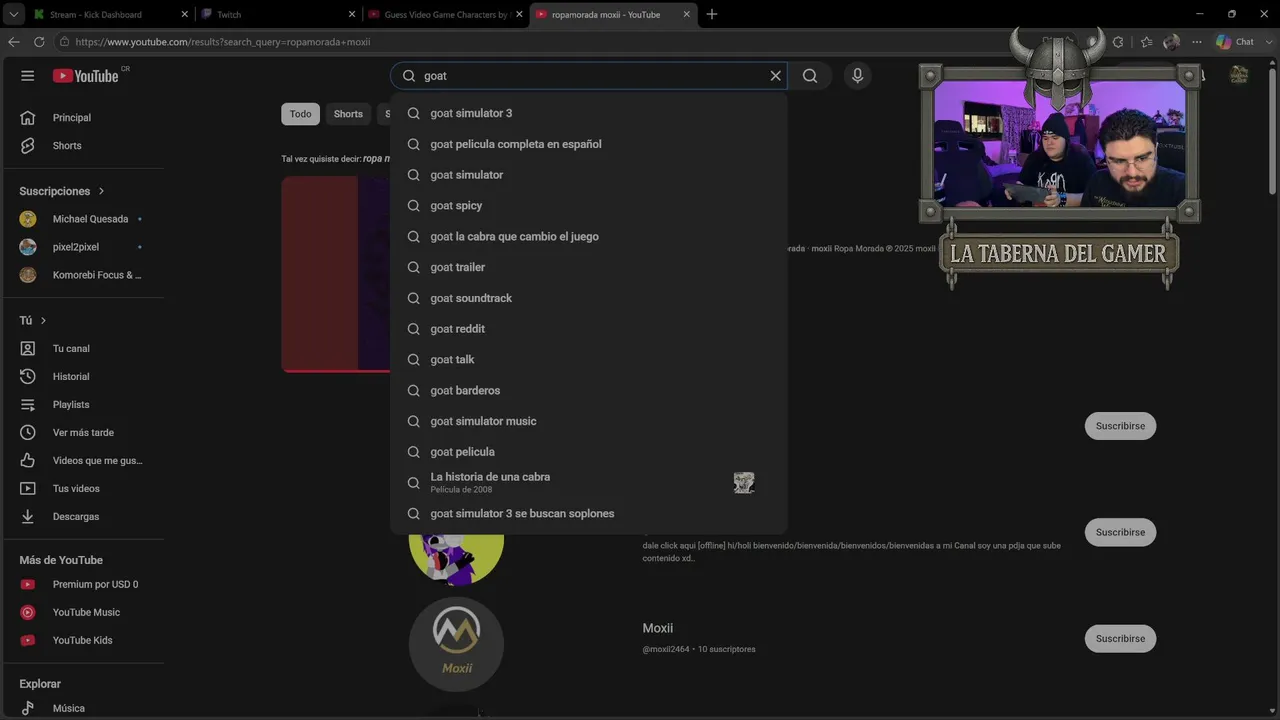Subscribe to the Moxii channel
Image resolution: width=1280 pixels, height=720 pixels.
pyautogui.click(x=1120, y=639)
